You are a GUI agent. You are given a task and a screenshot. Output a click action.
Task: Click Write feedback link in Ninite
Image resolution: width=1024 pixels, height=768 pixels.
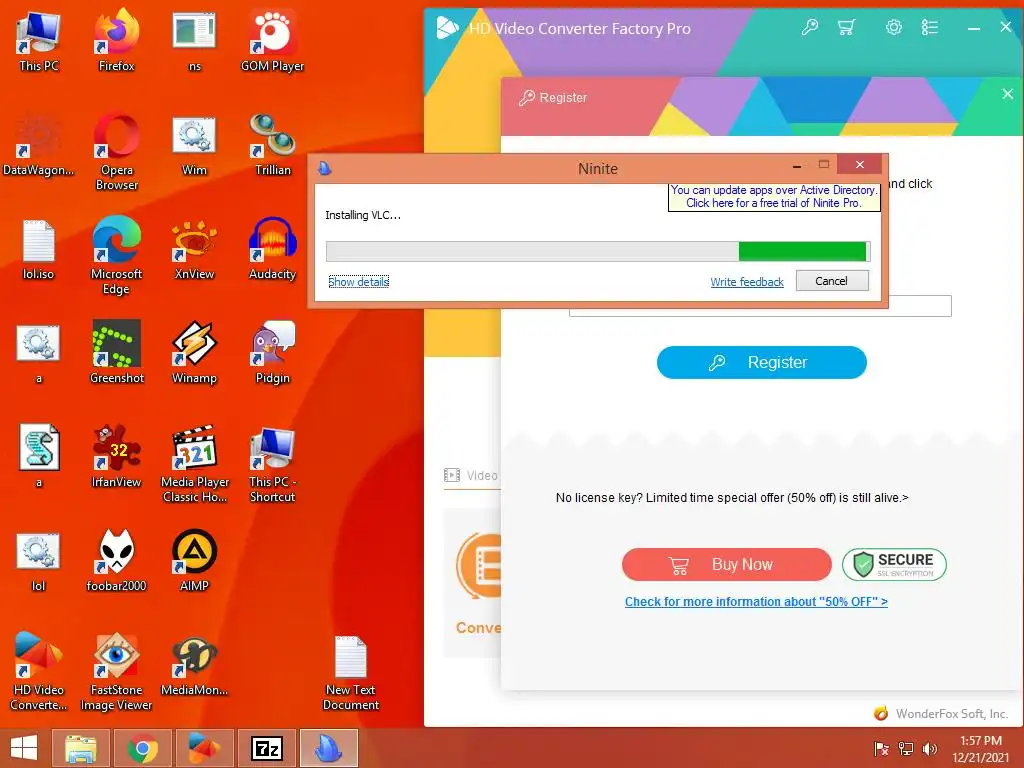pos(747,281)
